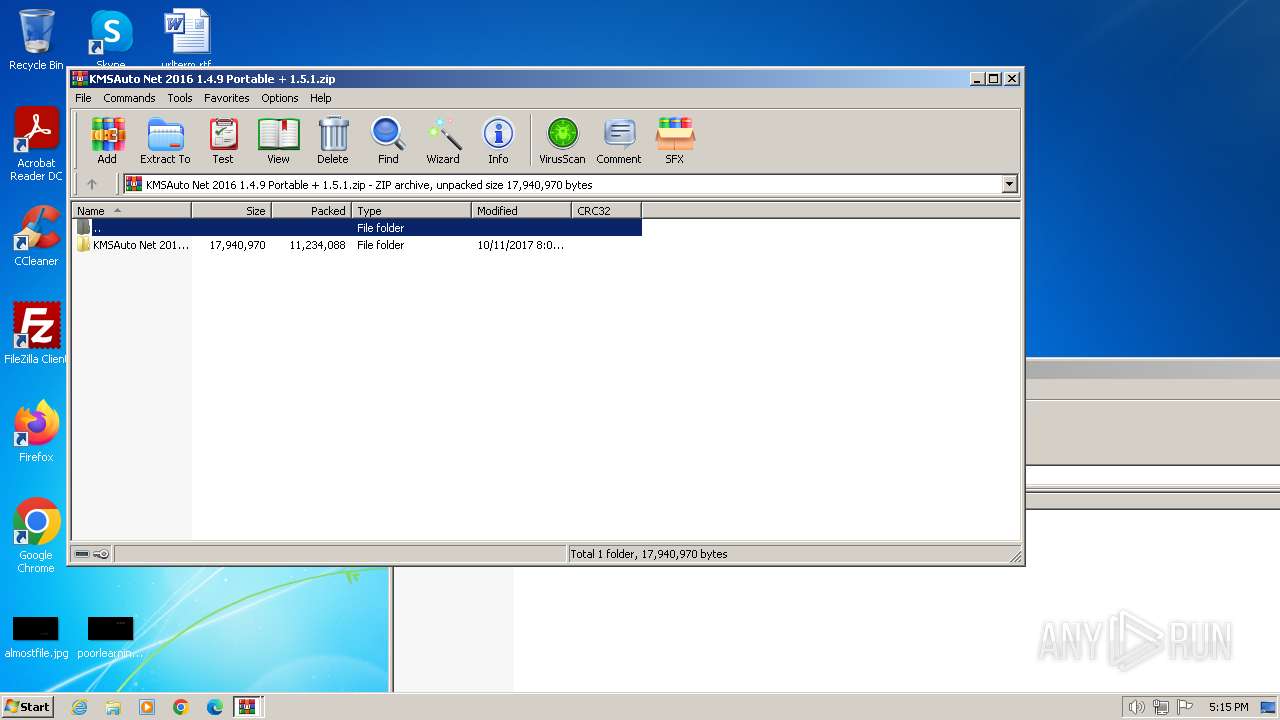Open the Word document icon on desktop
Screen dimensions: 1280x720
pyautogui.click(x=187, y=38)
